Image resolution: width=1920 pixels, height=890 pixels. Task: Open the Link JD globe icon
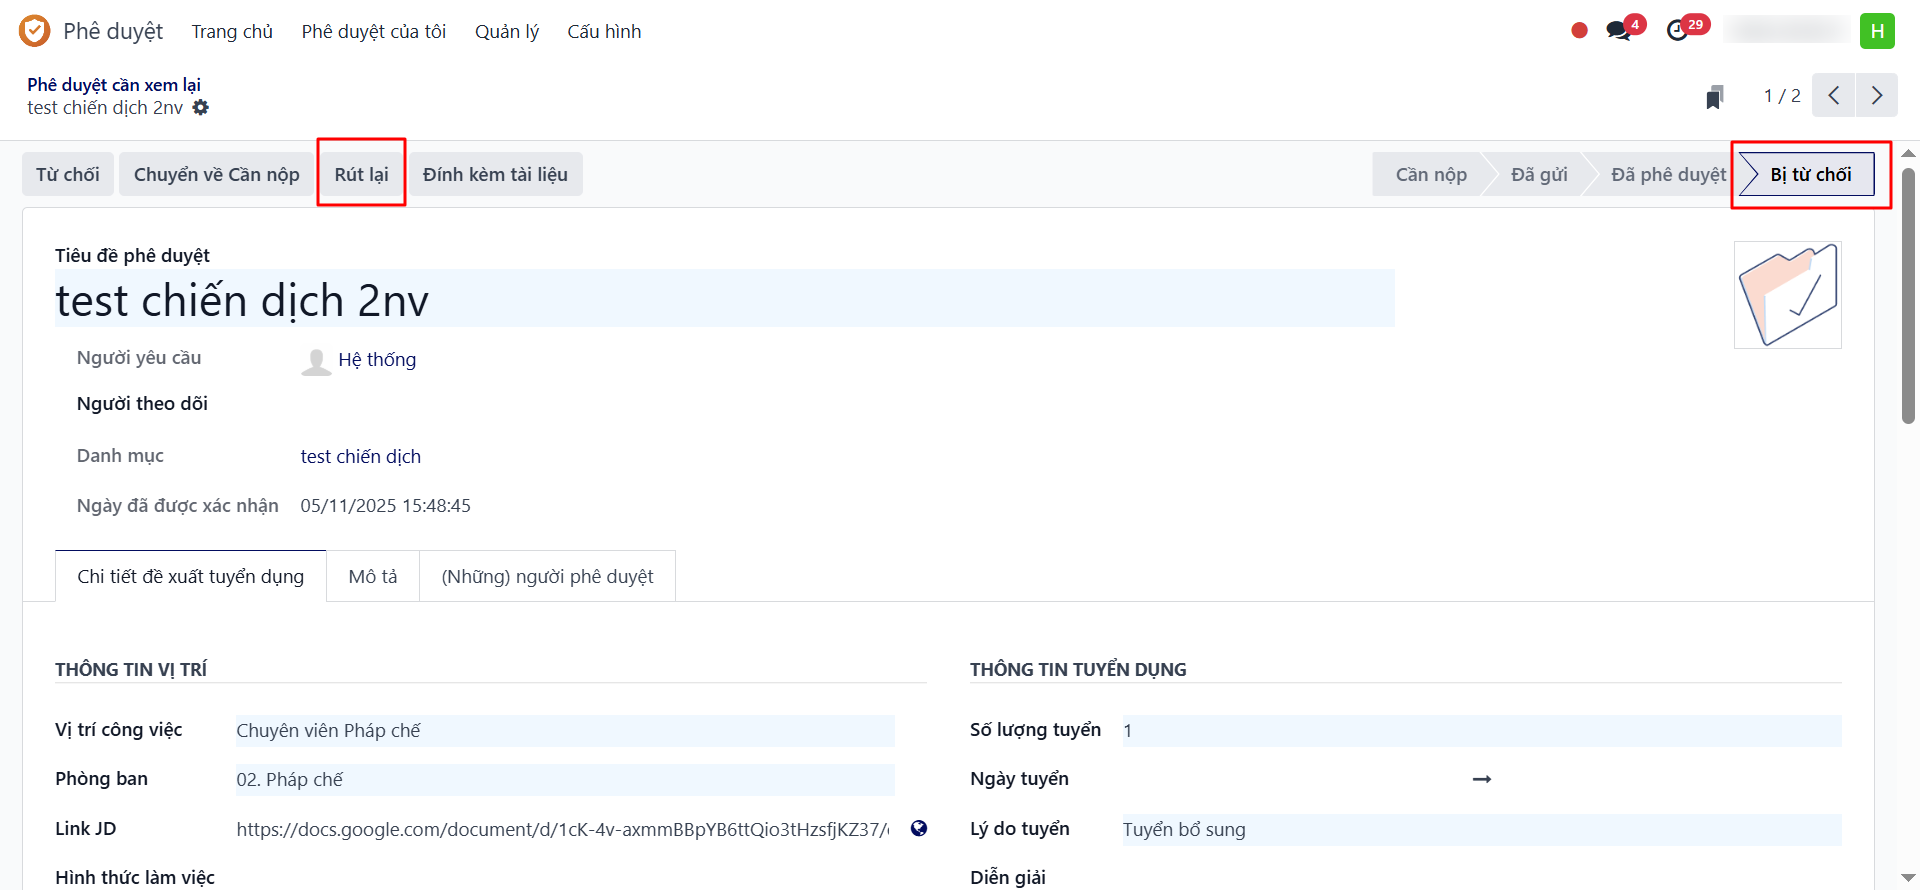(x=919, y=828)
